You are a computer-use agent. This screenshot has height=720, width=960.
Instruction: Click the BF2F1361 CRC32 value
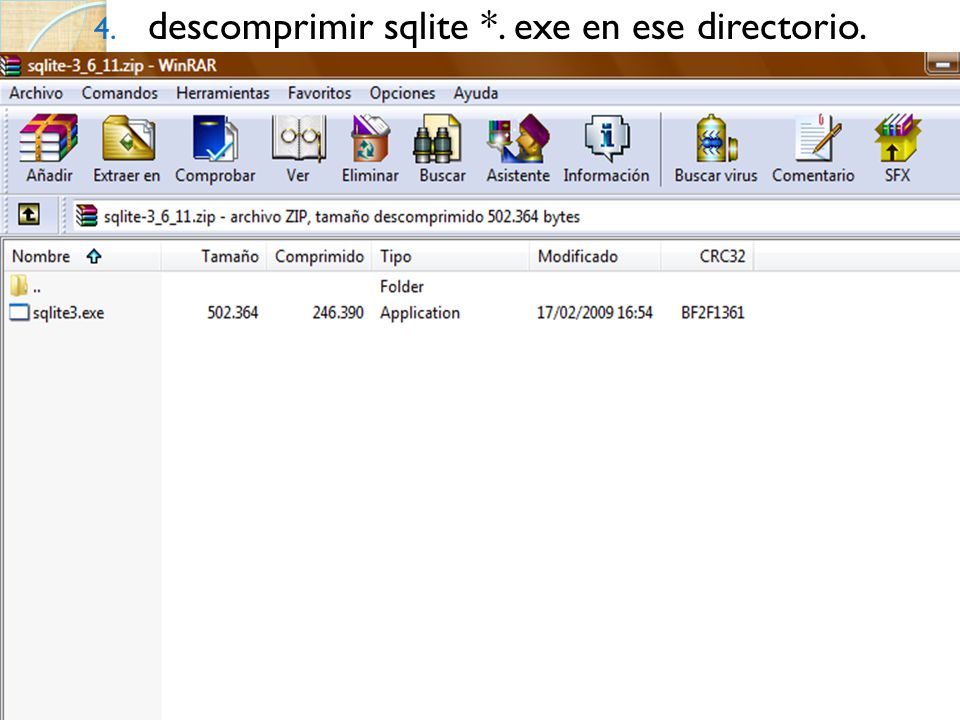click(x=713, y=312)
